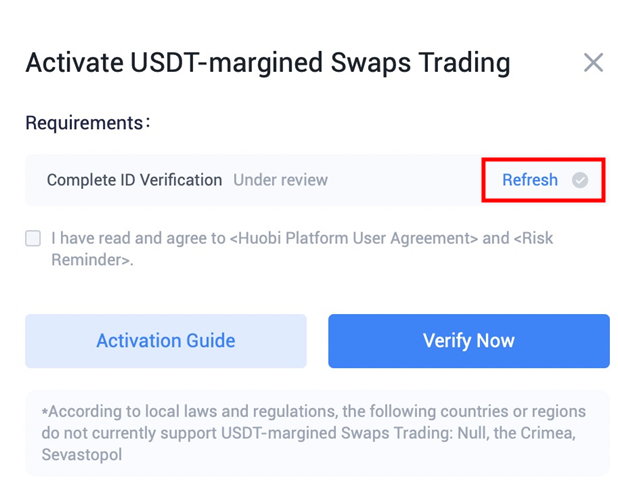Click the Complete ID Verification label
The height and width of the screenshot is (498, 618).
(x=134, y=180)
